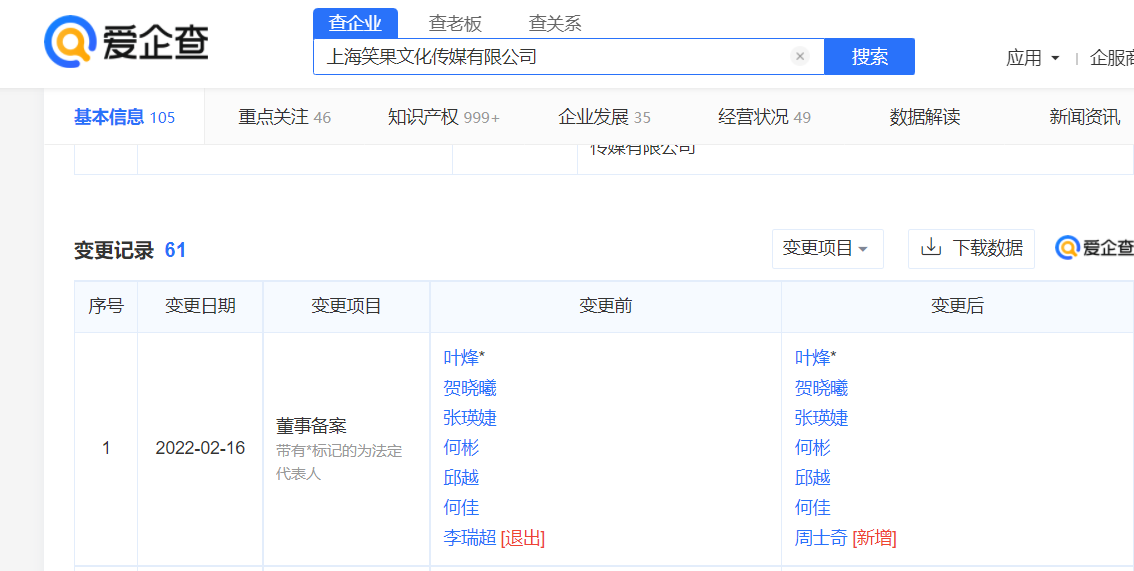This screenshot has height=571, width=1134.
Task: Click 周士奇 marked 新增
Action: [x=821, y=538]
